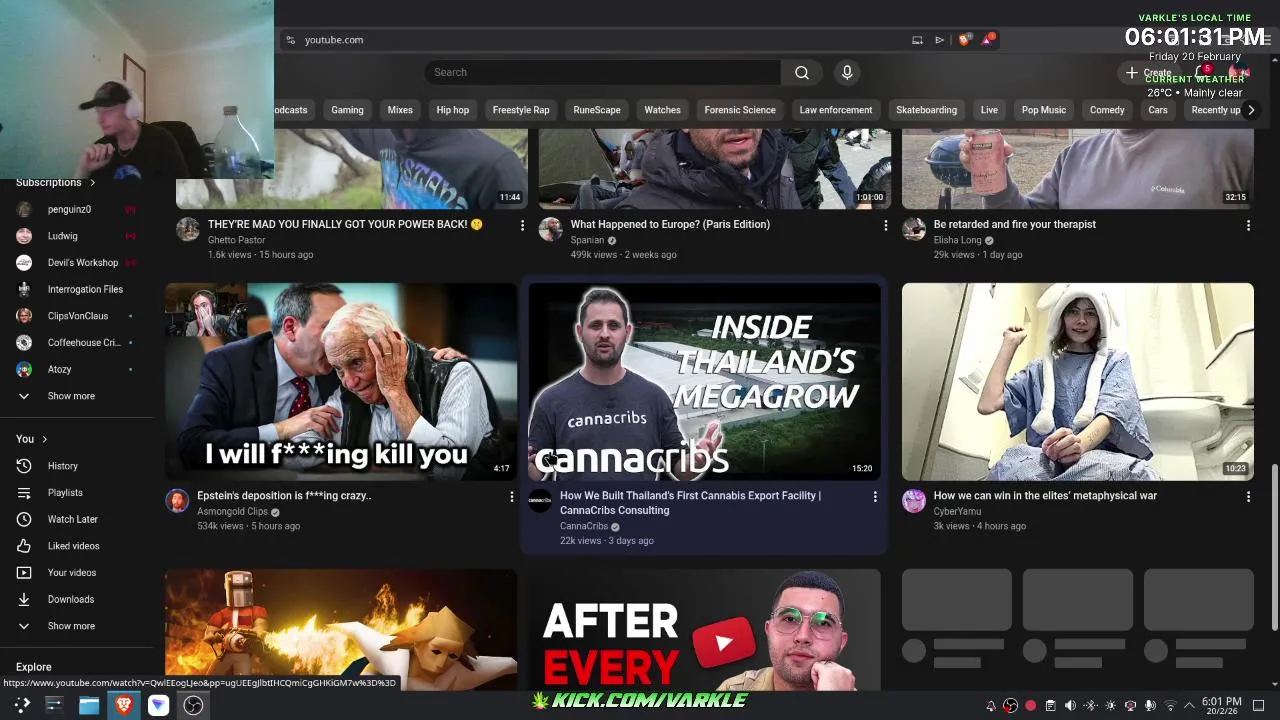Open more options for Epstein's deposition video

point(512,497)
